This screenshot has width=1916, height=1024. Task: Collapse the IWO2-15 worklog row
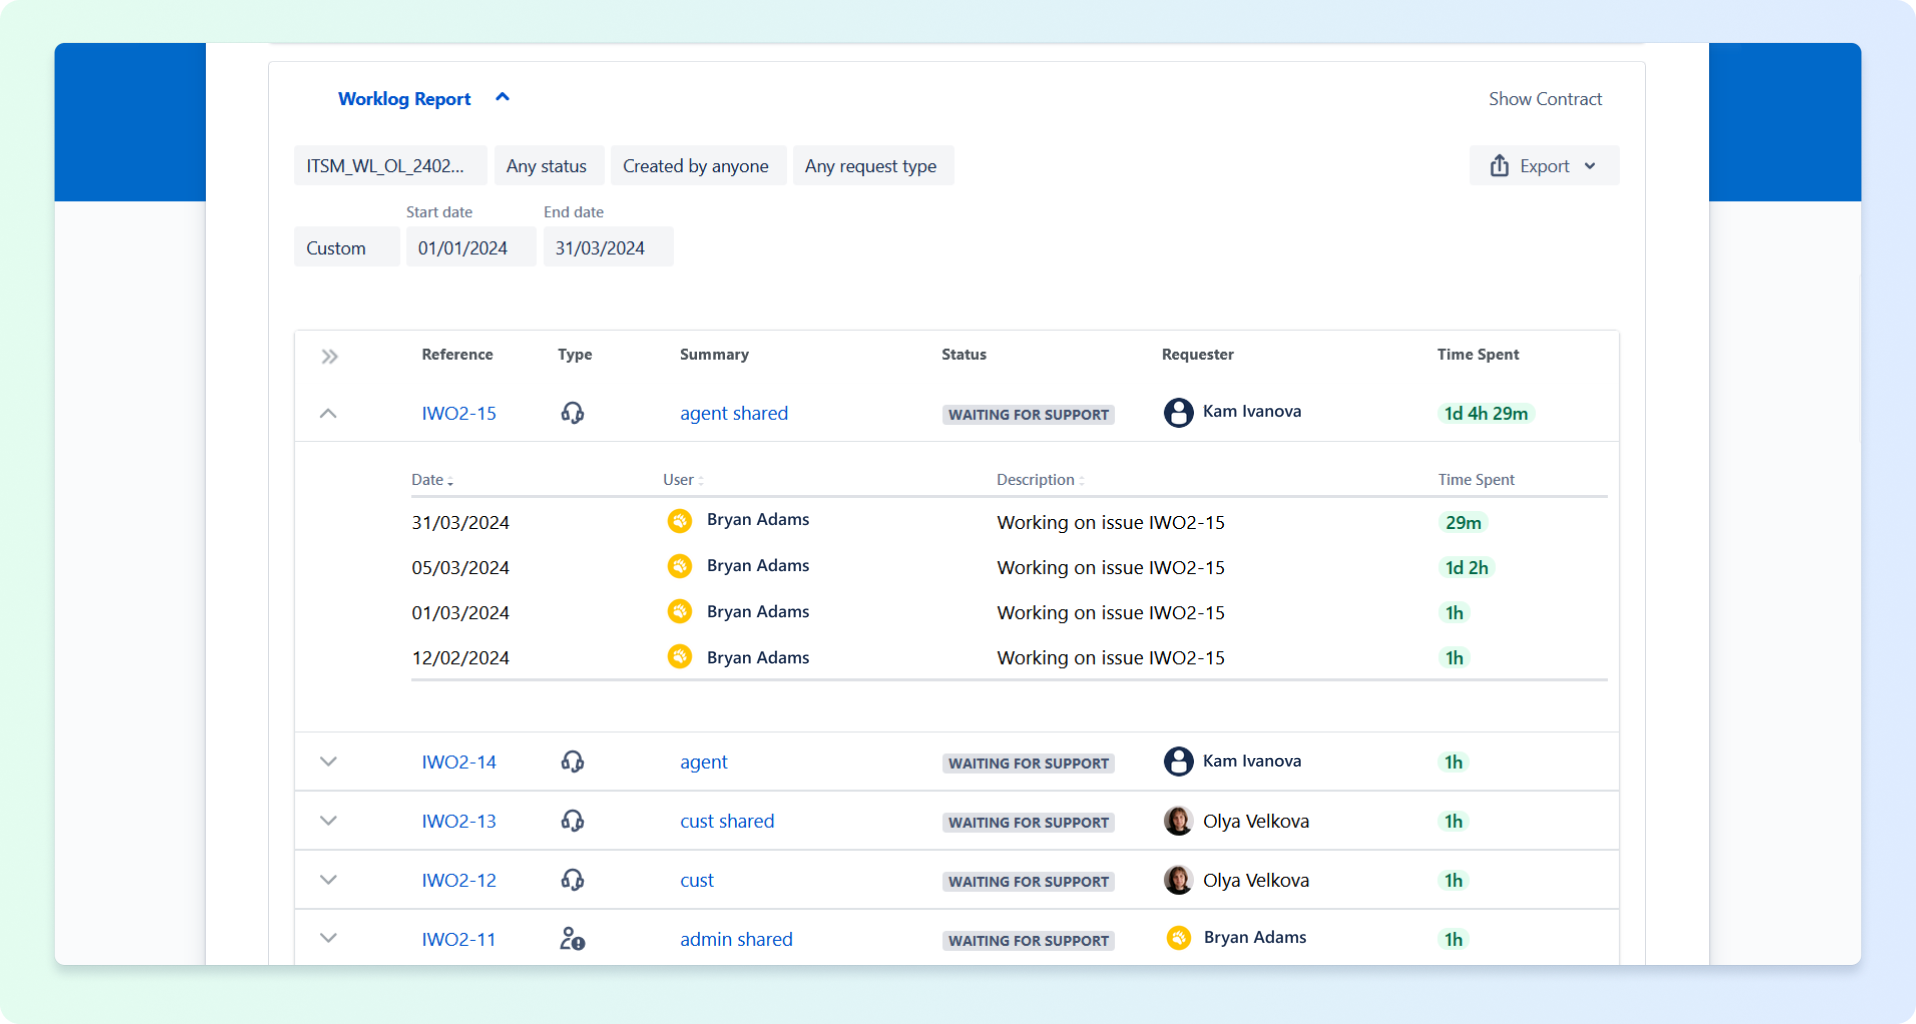pos(328,413)
